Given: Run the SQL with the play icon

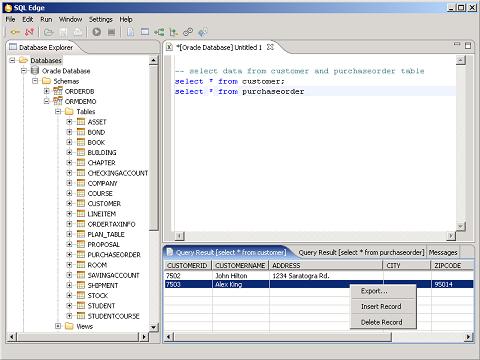Looking at the screenshot, I should (97, 32).
